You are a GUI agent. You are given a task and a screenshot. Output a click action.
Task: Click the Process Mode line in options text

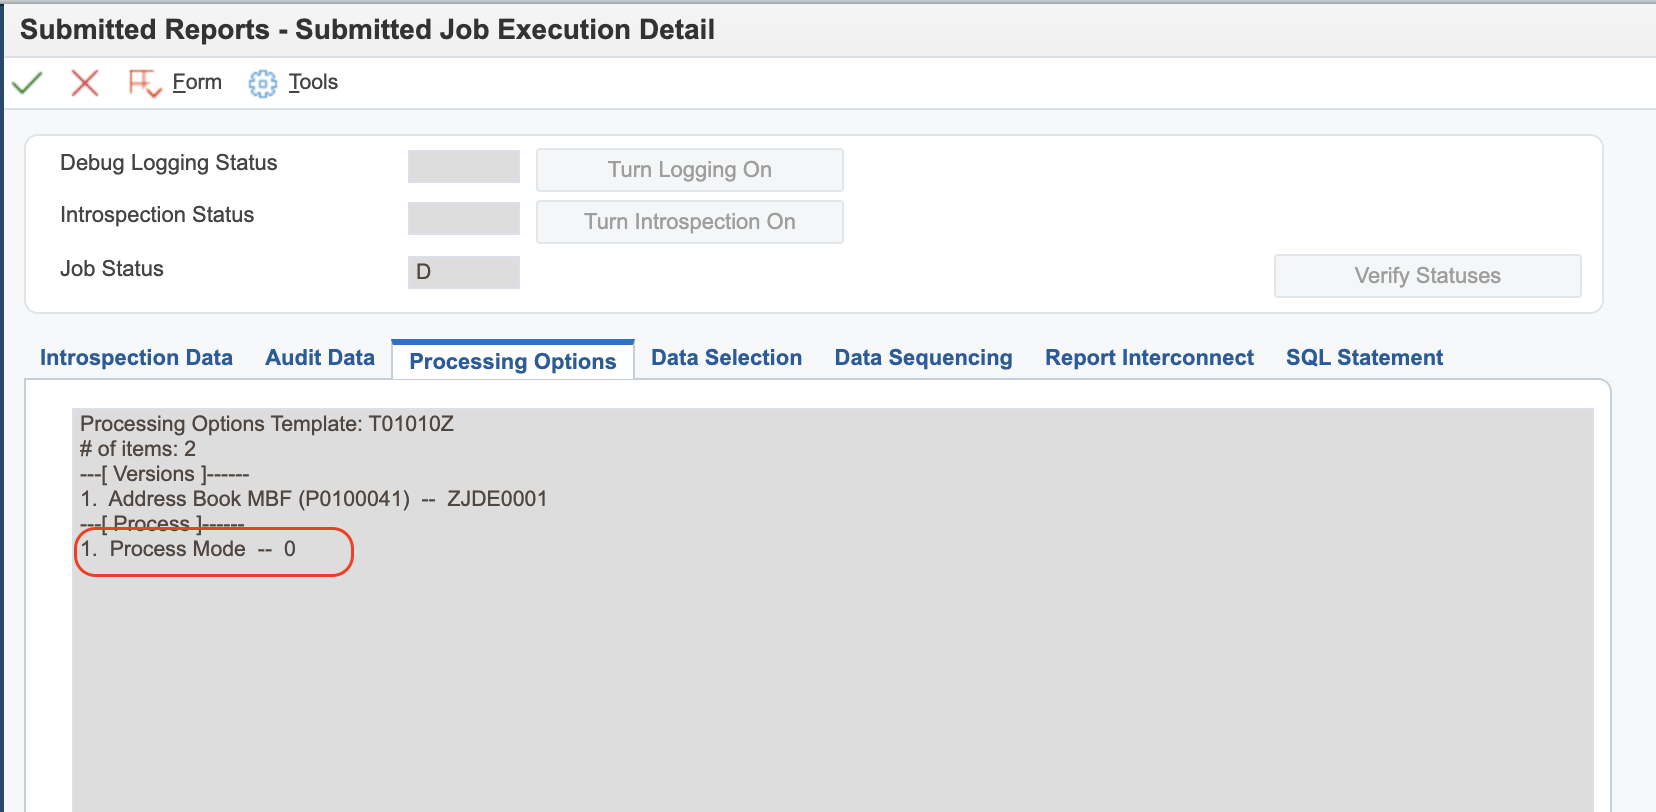[x=188, y=549]
